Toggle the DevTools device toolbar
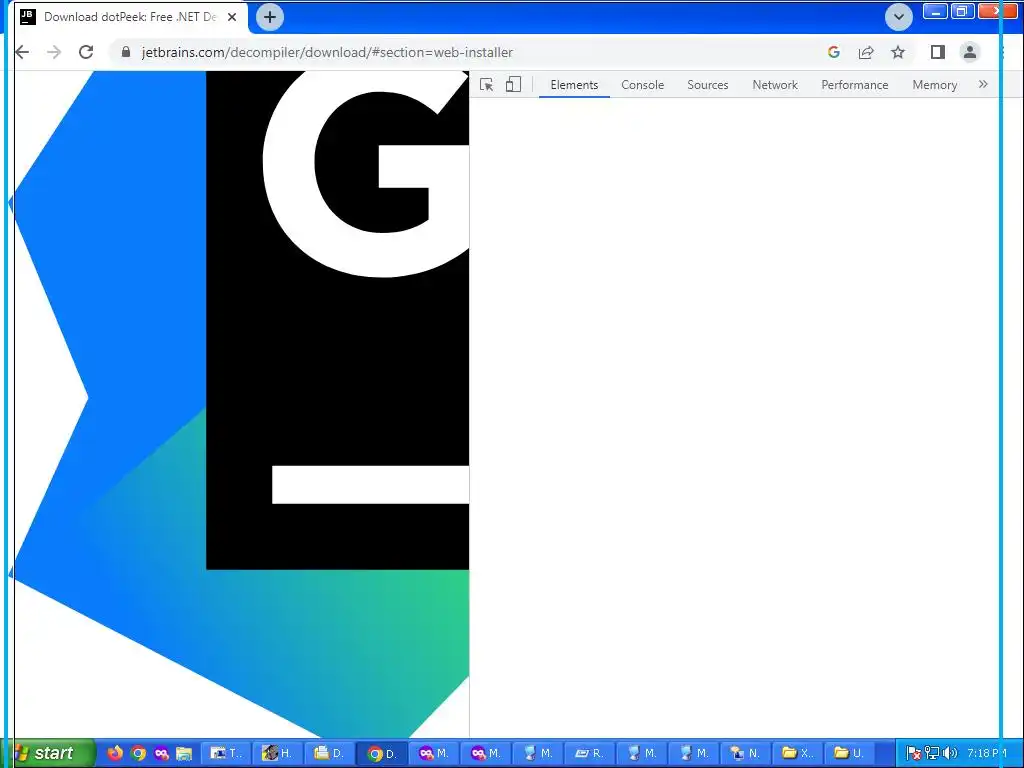 (513, 85)
